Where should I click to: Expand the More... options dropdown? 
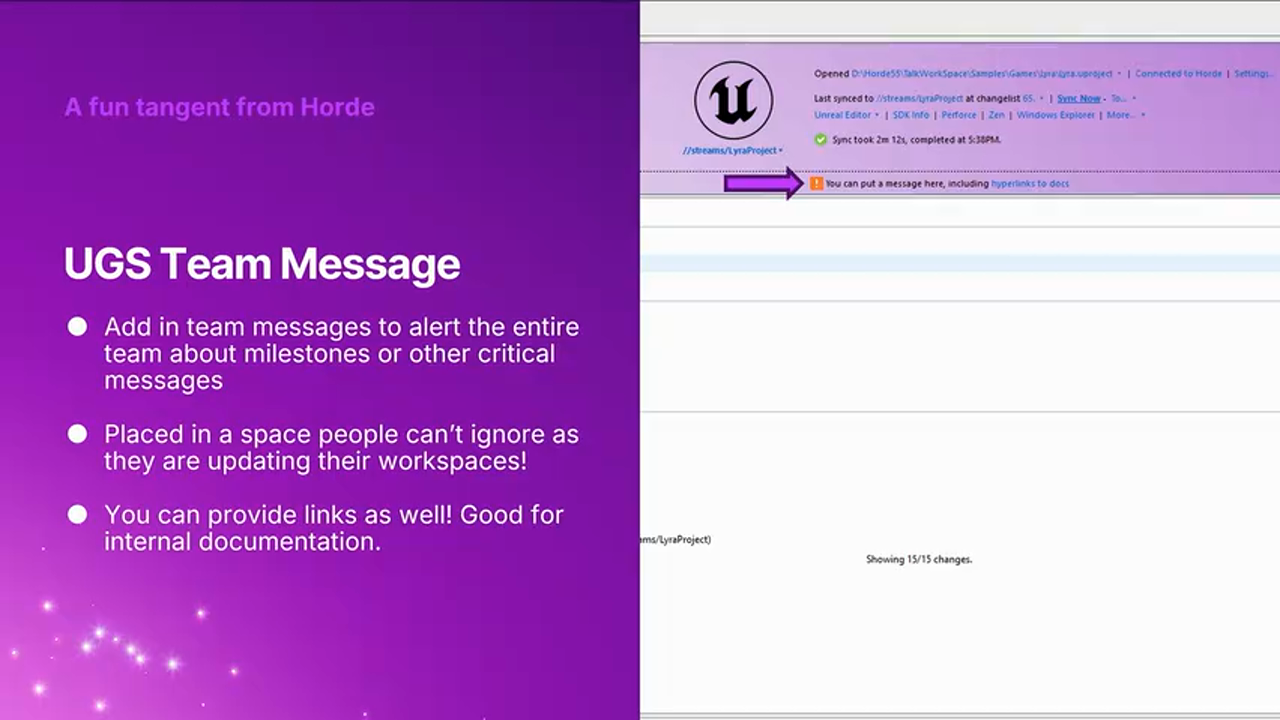click(1142, 115)
